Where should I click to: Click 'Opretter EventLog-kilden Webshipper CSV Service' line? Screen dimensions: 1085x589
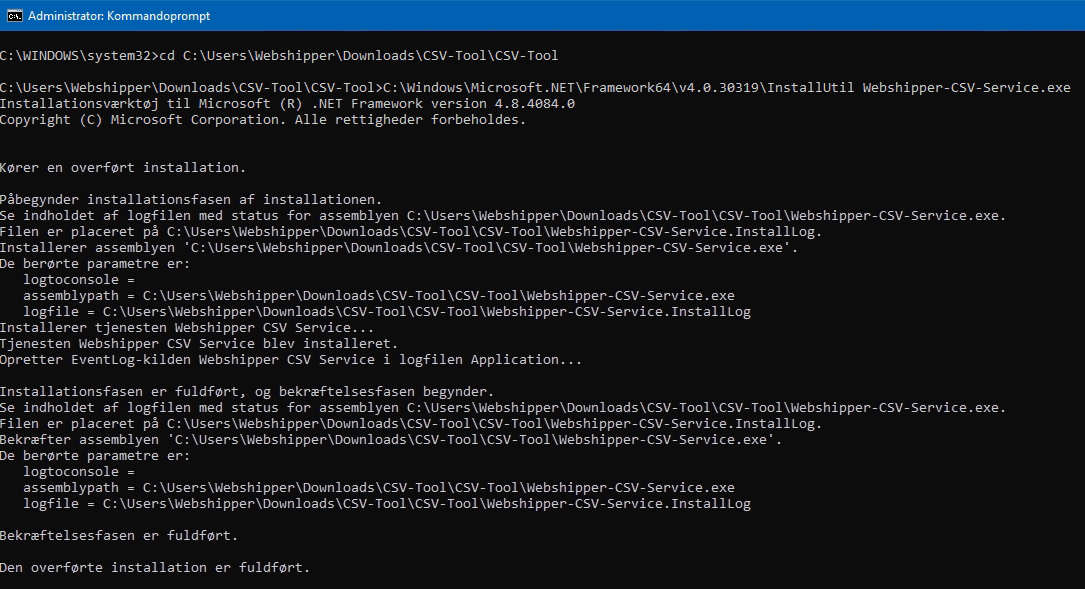click(x=291, y=359)
